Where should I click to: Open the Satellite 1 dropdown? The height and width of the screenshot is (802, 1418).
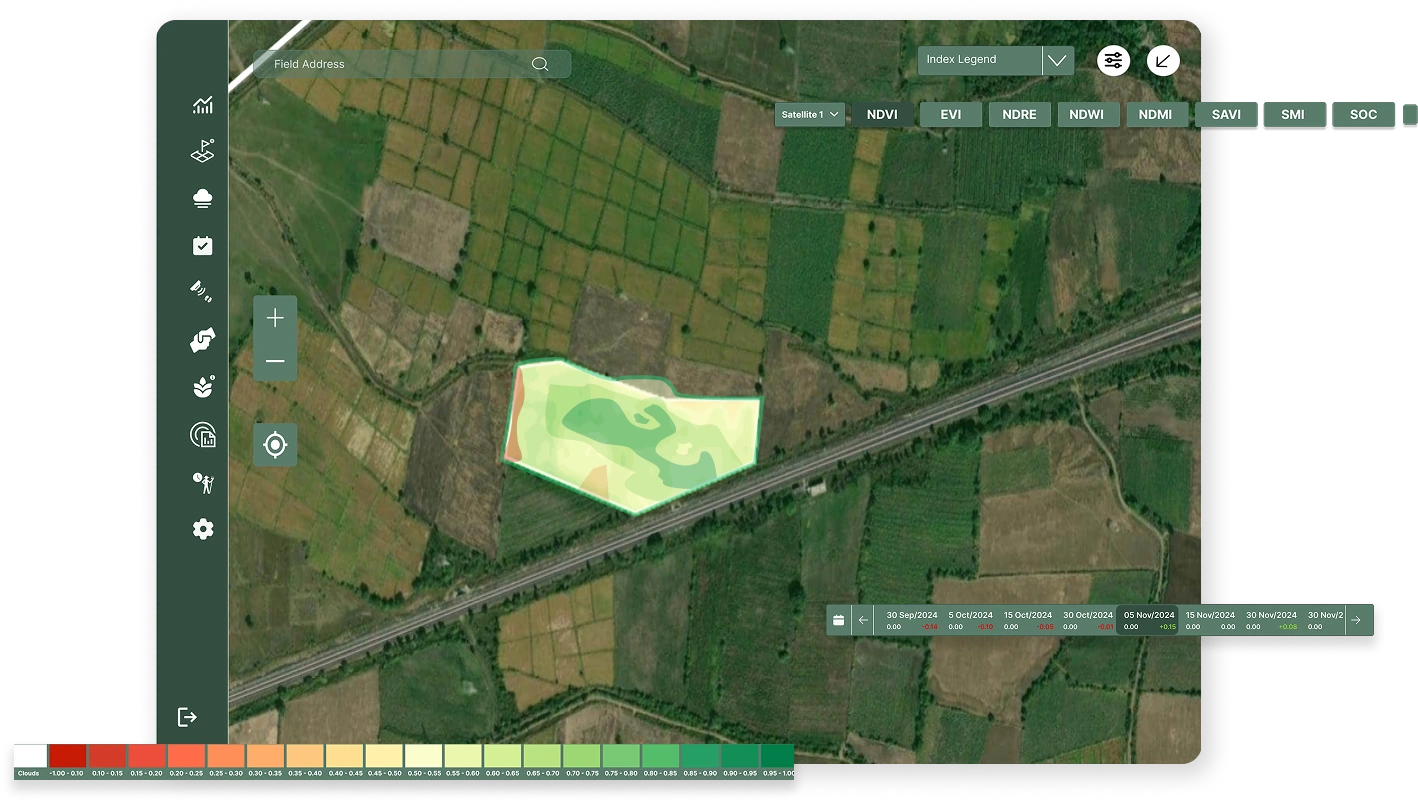pos(810,115)
